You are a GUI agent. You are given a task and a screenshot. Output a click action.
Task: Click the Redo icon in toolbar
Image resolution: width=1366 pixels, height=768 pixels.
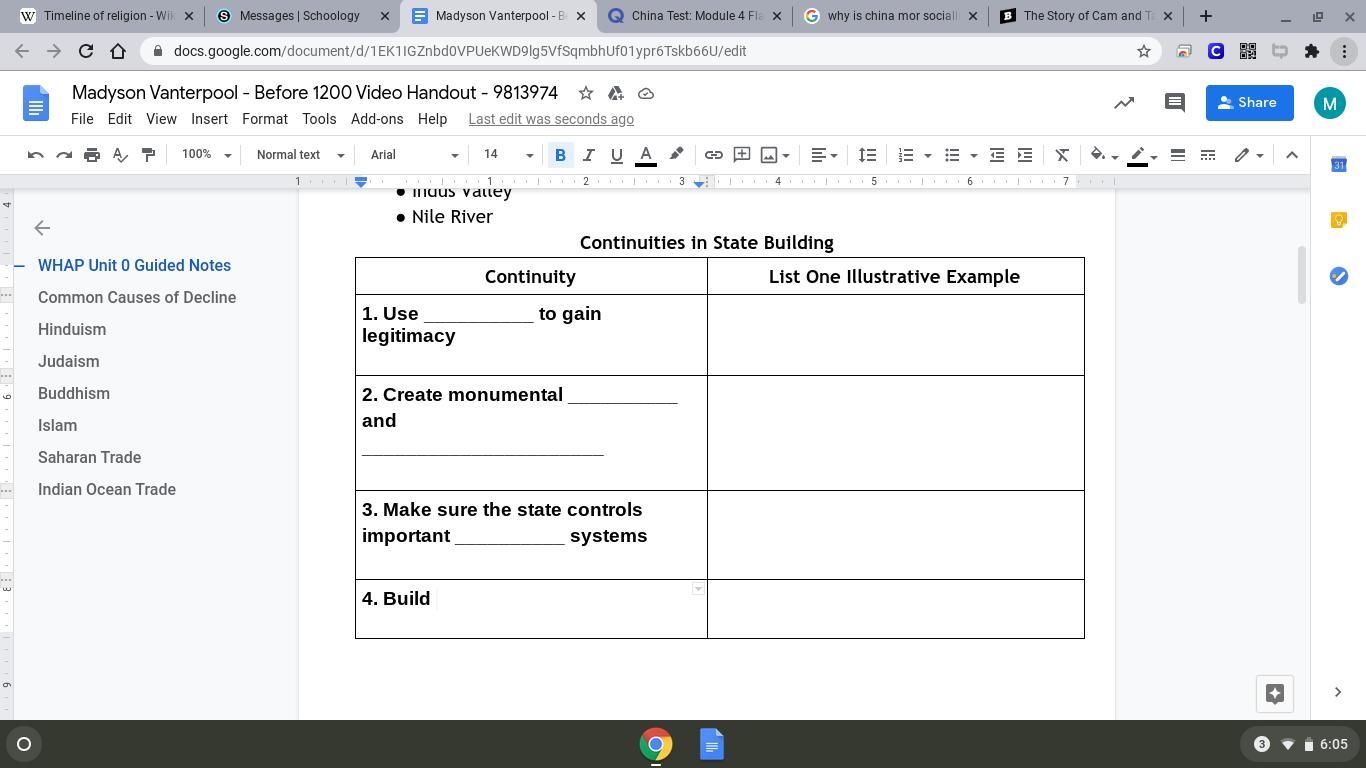point(64,155)
